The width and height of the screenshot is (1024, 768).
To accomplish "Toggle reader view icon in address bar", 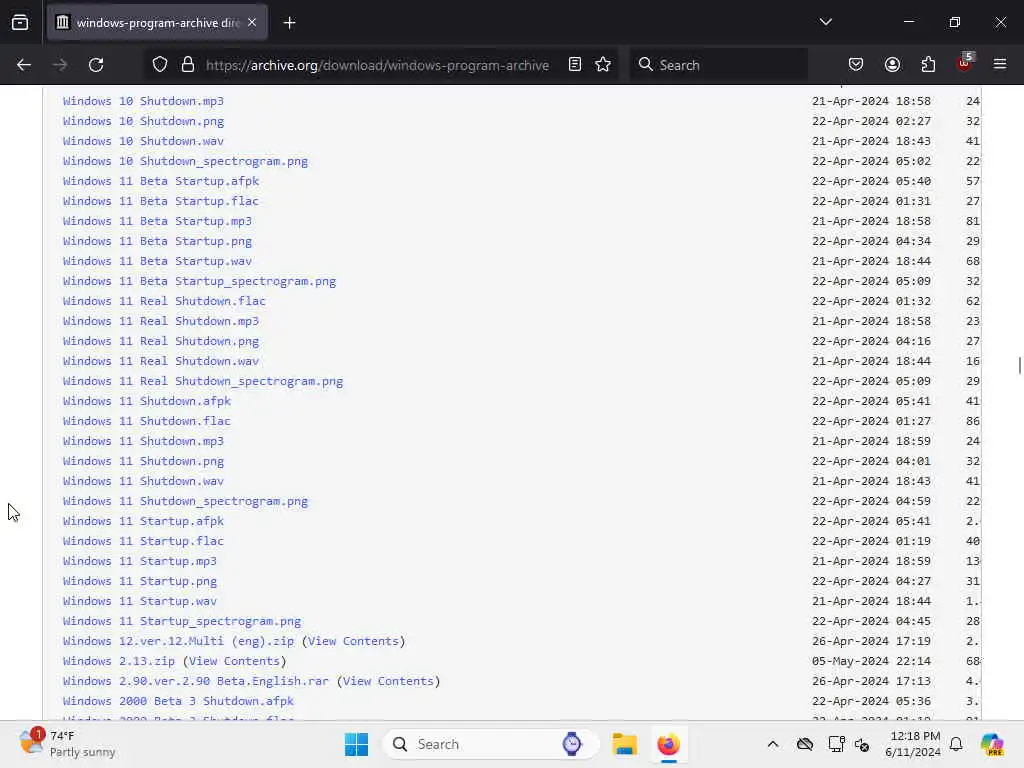I will pos(575,65).
